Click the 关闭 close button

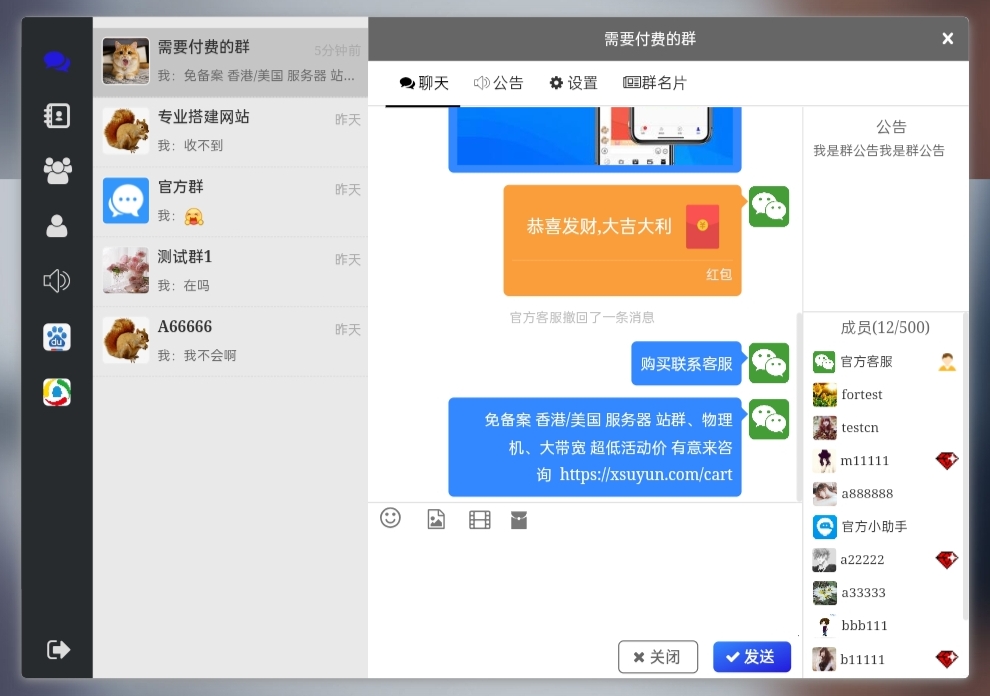tap(657, 657)
